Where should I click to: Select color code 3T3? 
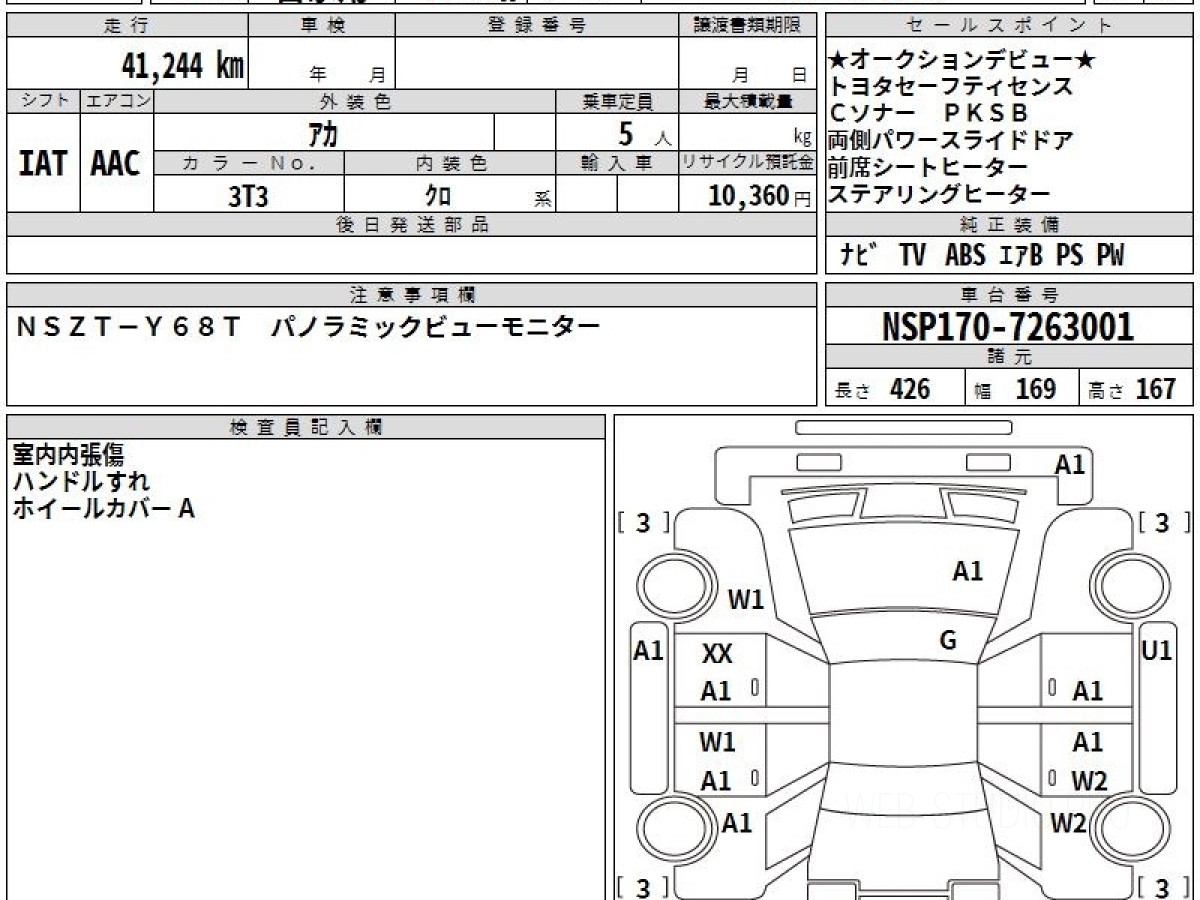(249, 196)
